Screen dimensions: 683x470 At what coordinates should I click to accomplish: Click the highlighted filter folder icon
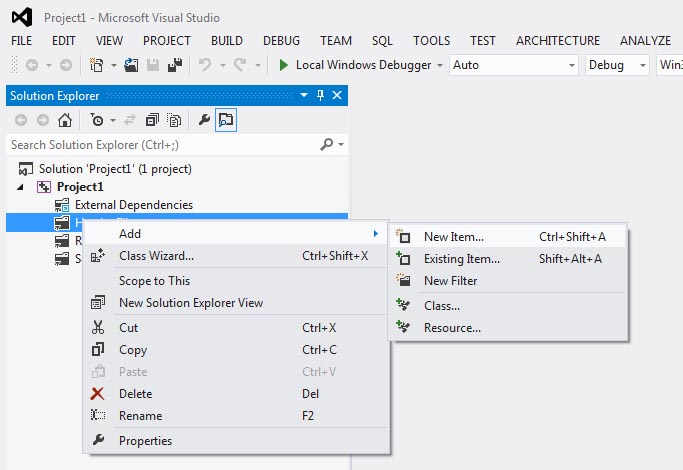coord(61,223)
